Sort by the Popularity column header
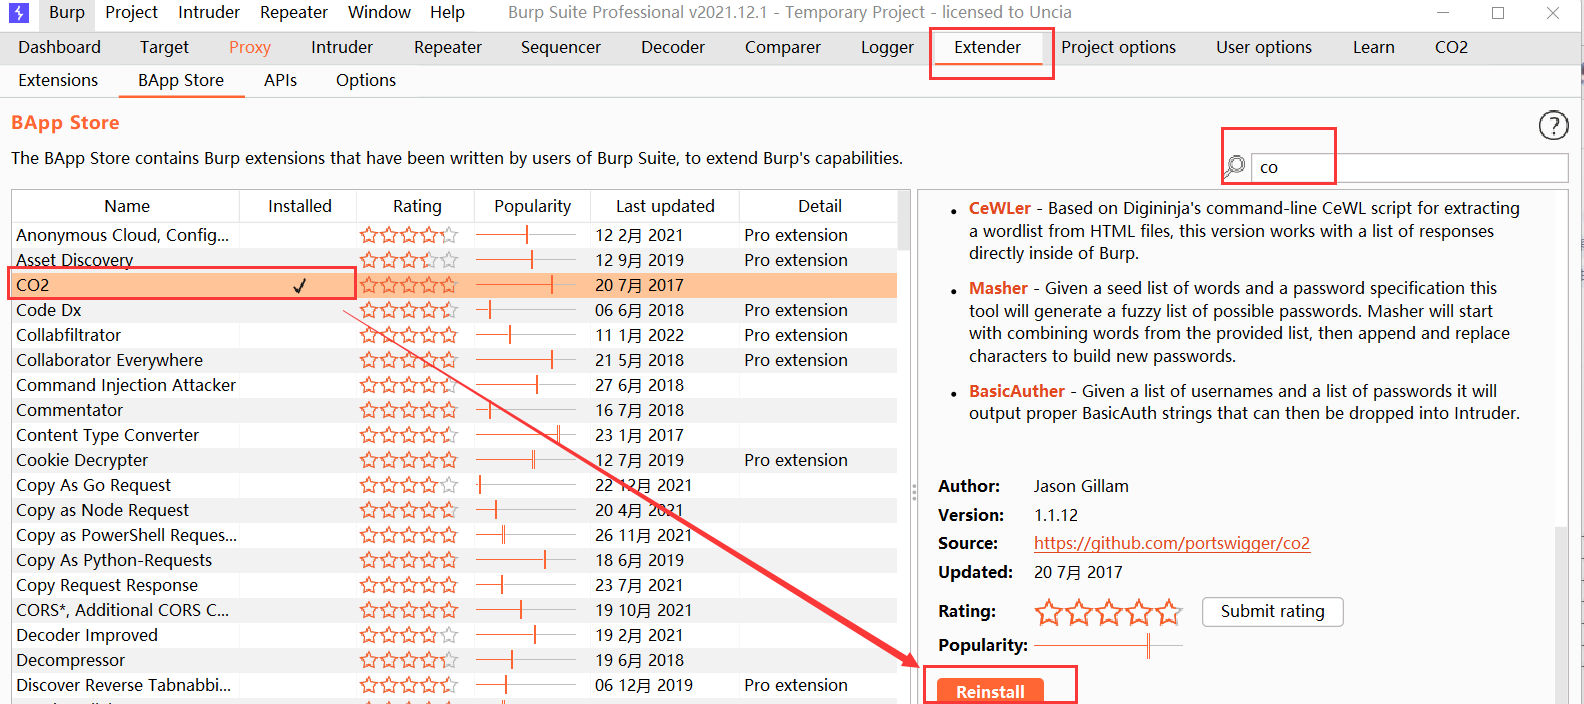Image resolution: width=1584 pixels, height=704 pixels. 533,206
